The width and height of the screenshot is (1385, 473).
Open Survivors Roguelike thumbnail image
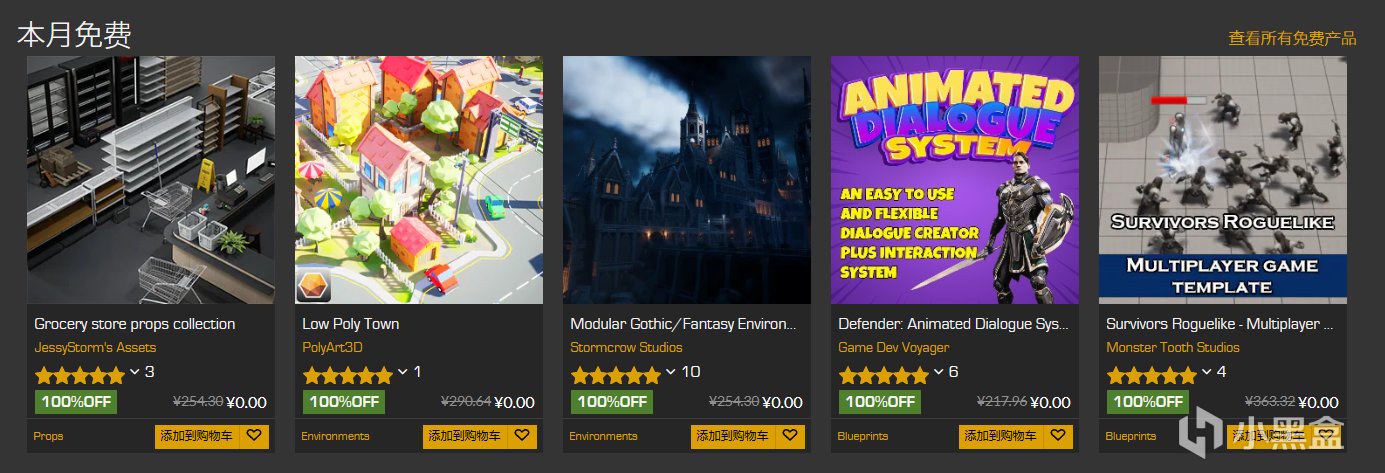tap(1223, 180)
